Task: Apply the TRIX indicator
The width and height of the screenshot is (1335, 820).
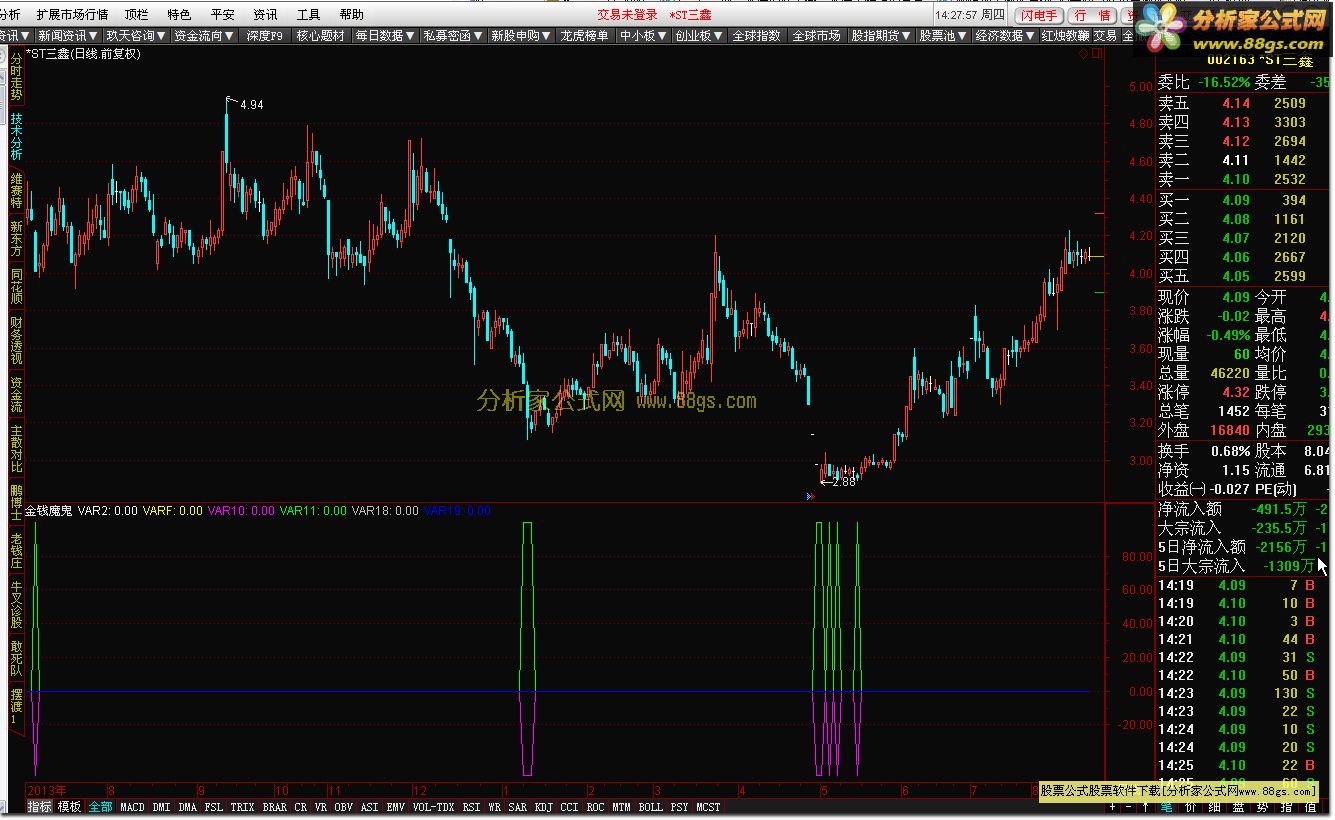Action: pyautogui.click(x=242, y=807)
